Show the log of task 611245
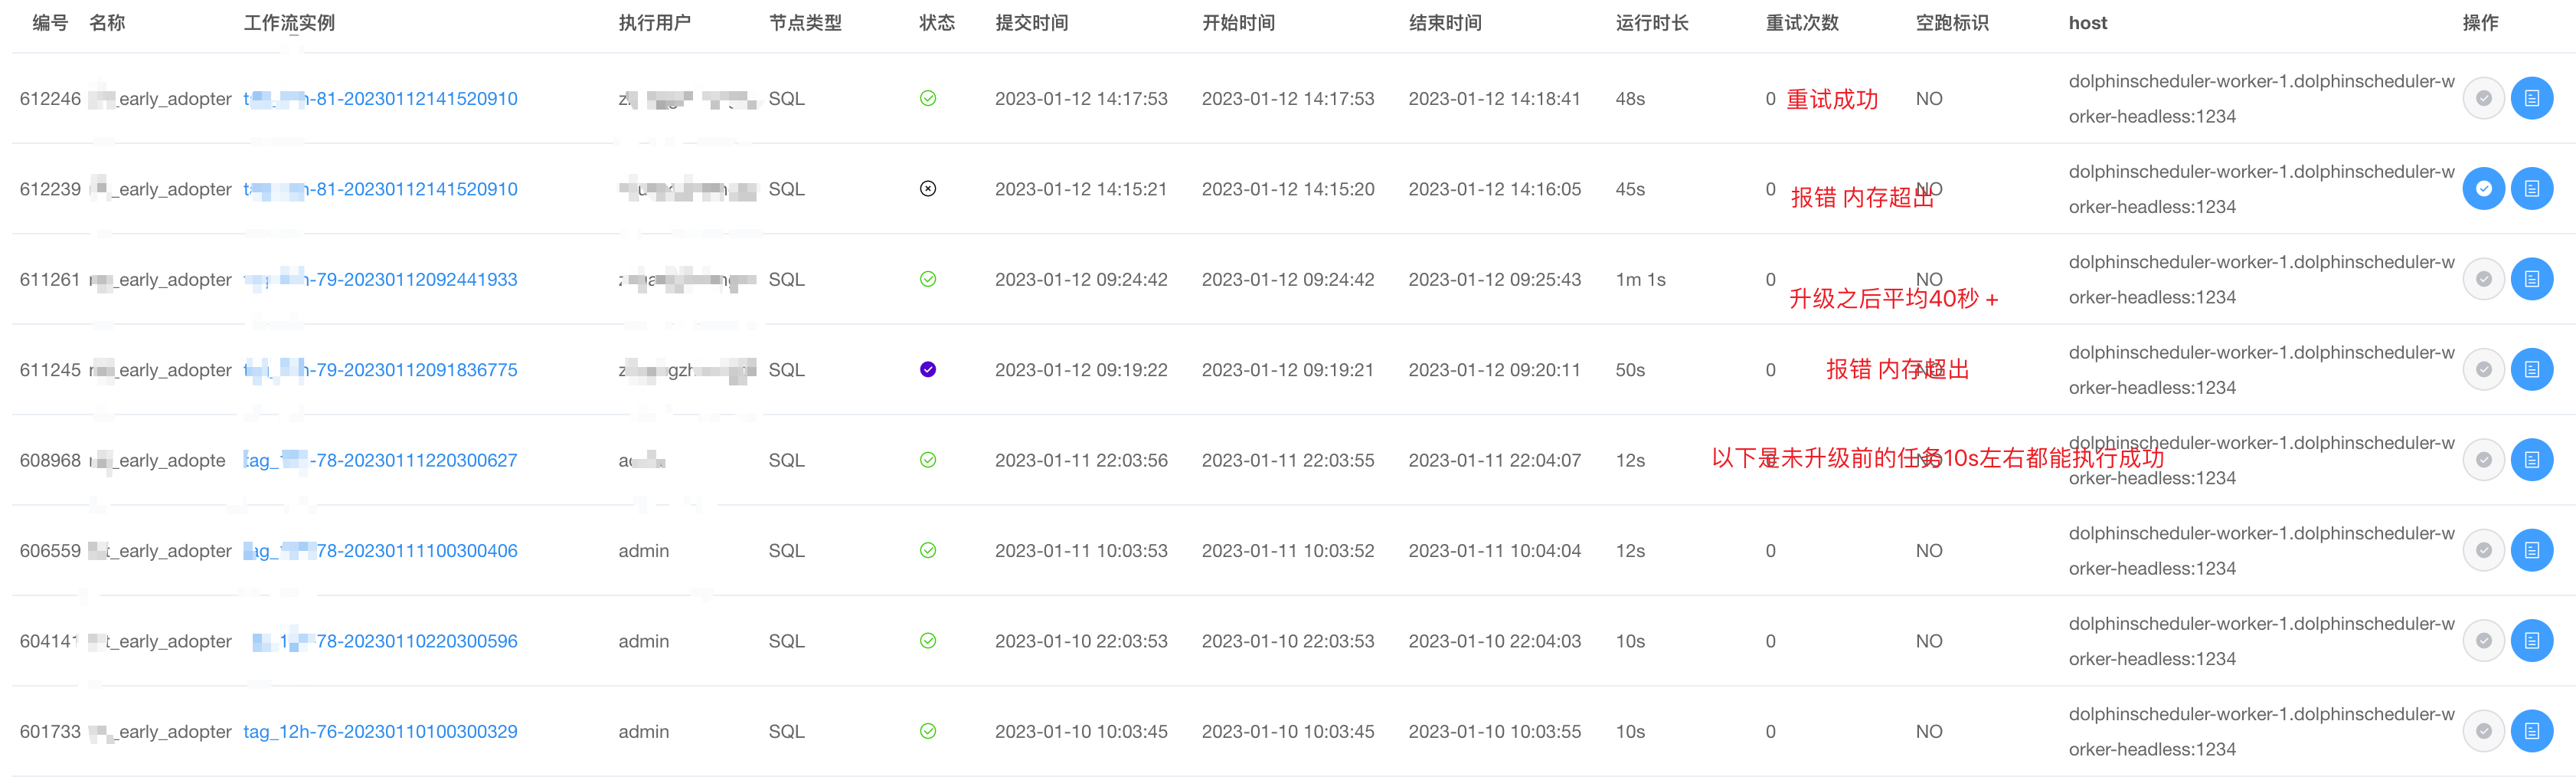This screenshot has width=2576, height=780. (x=2531, y=370)
